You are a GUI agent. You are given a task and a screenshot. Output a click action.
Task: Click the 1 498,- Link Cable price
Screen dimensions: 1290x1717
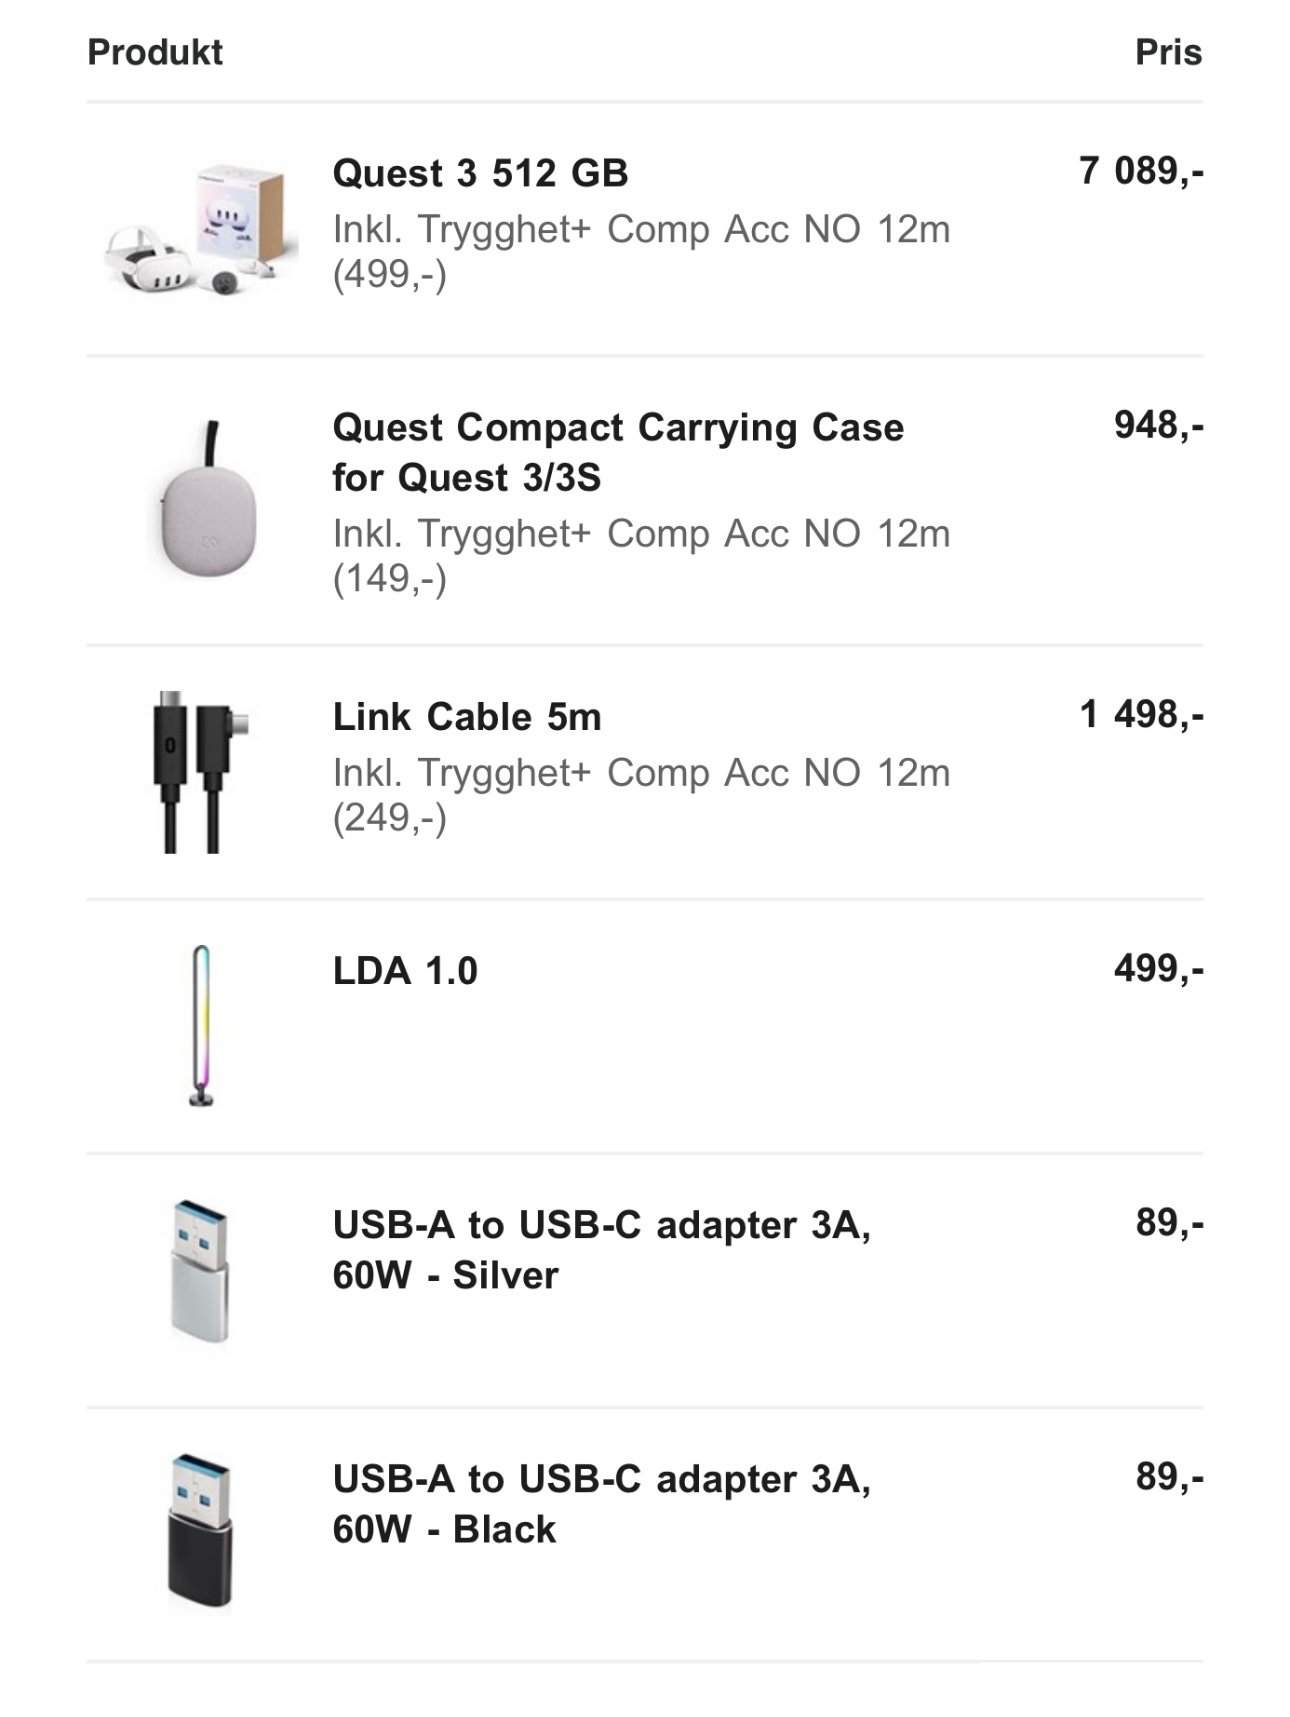point(1141,714)
